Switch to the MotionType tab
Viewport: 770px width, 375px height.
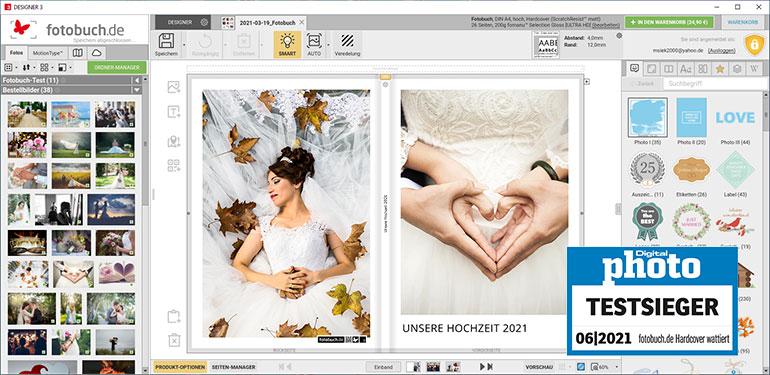(48, 53)
